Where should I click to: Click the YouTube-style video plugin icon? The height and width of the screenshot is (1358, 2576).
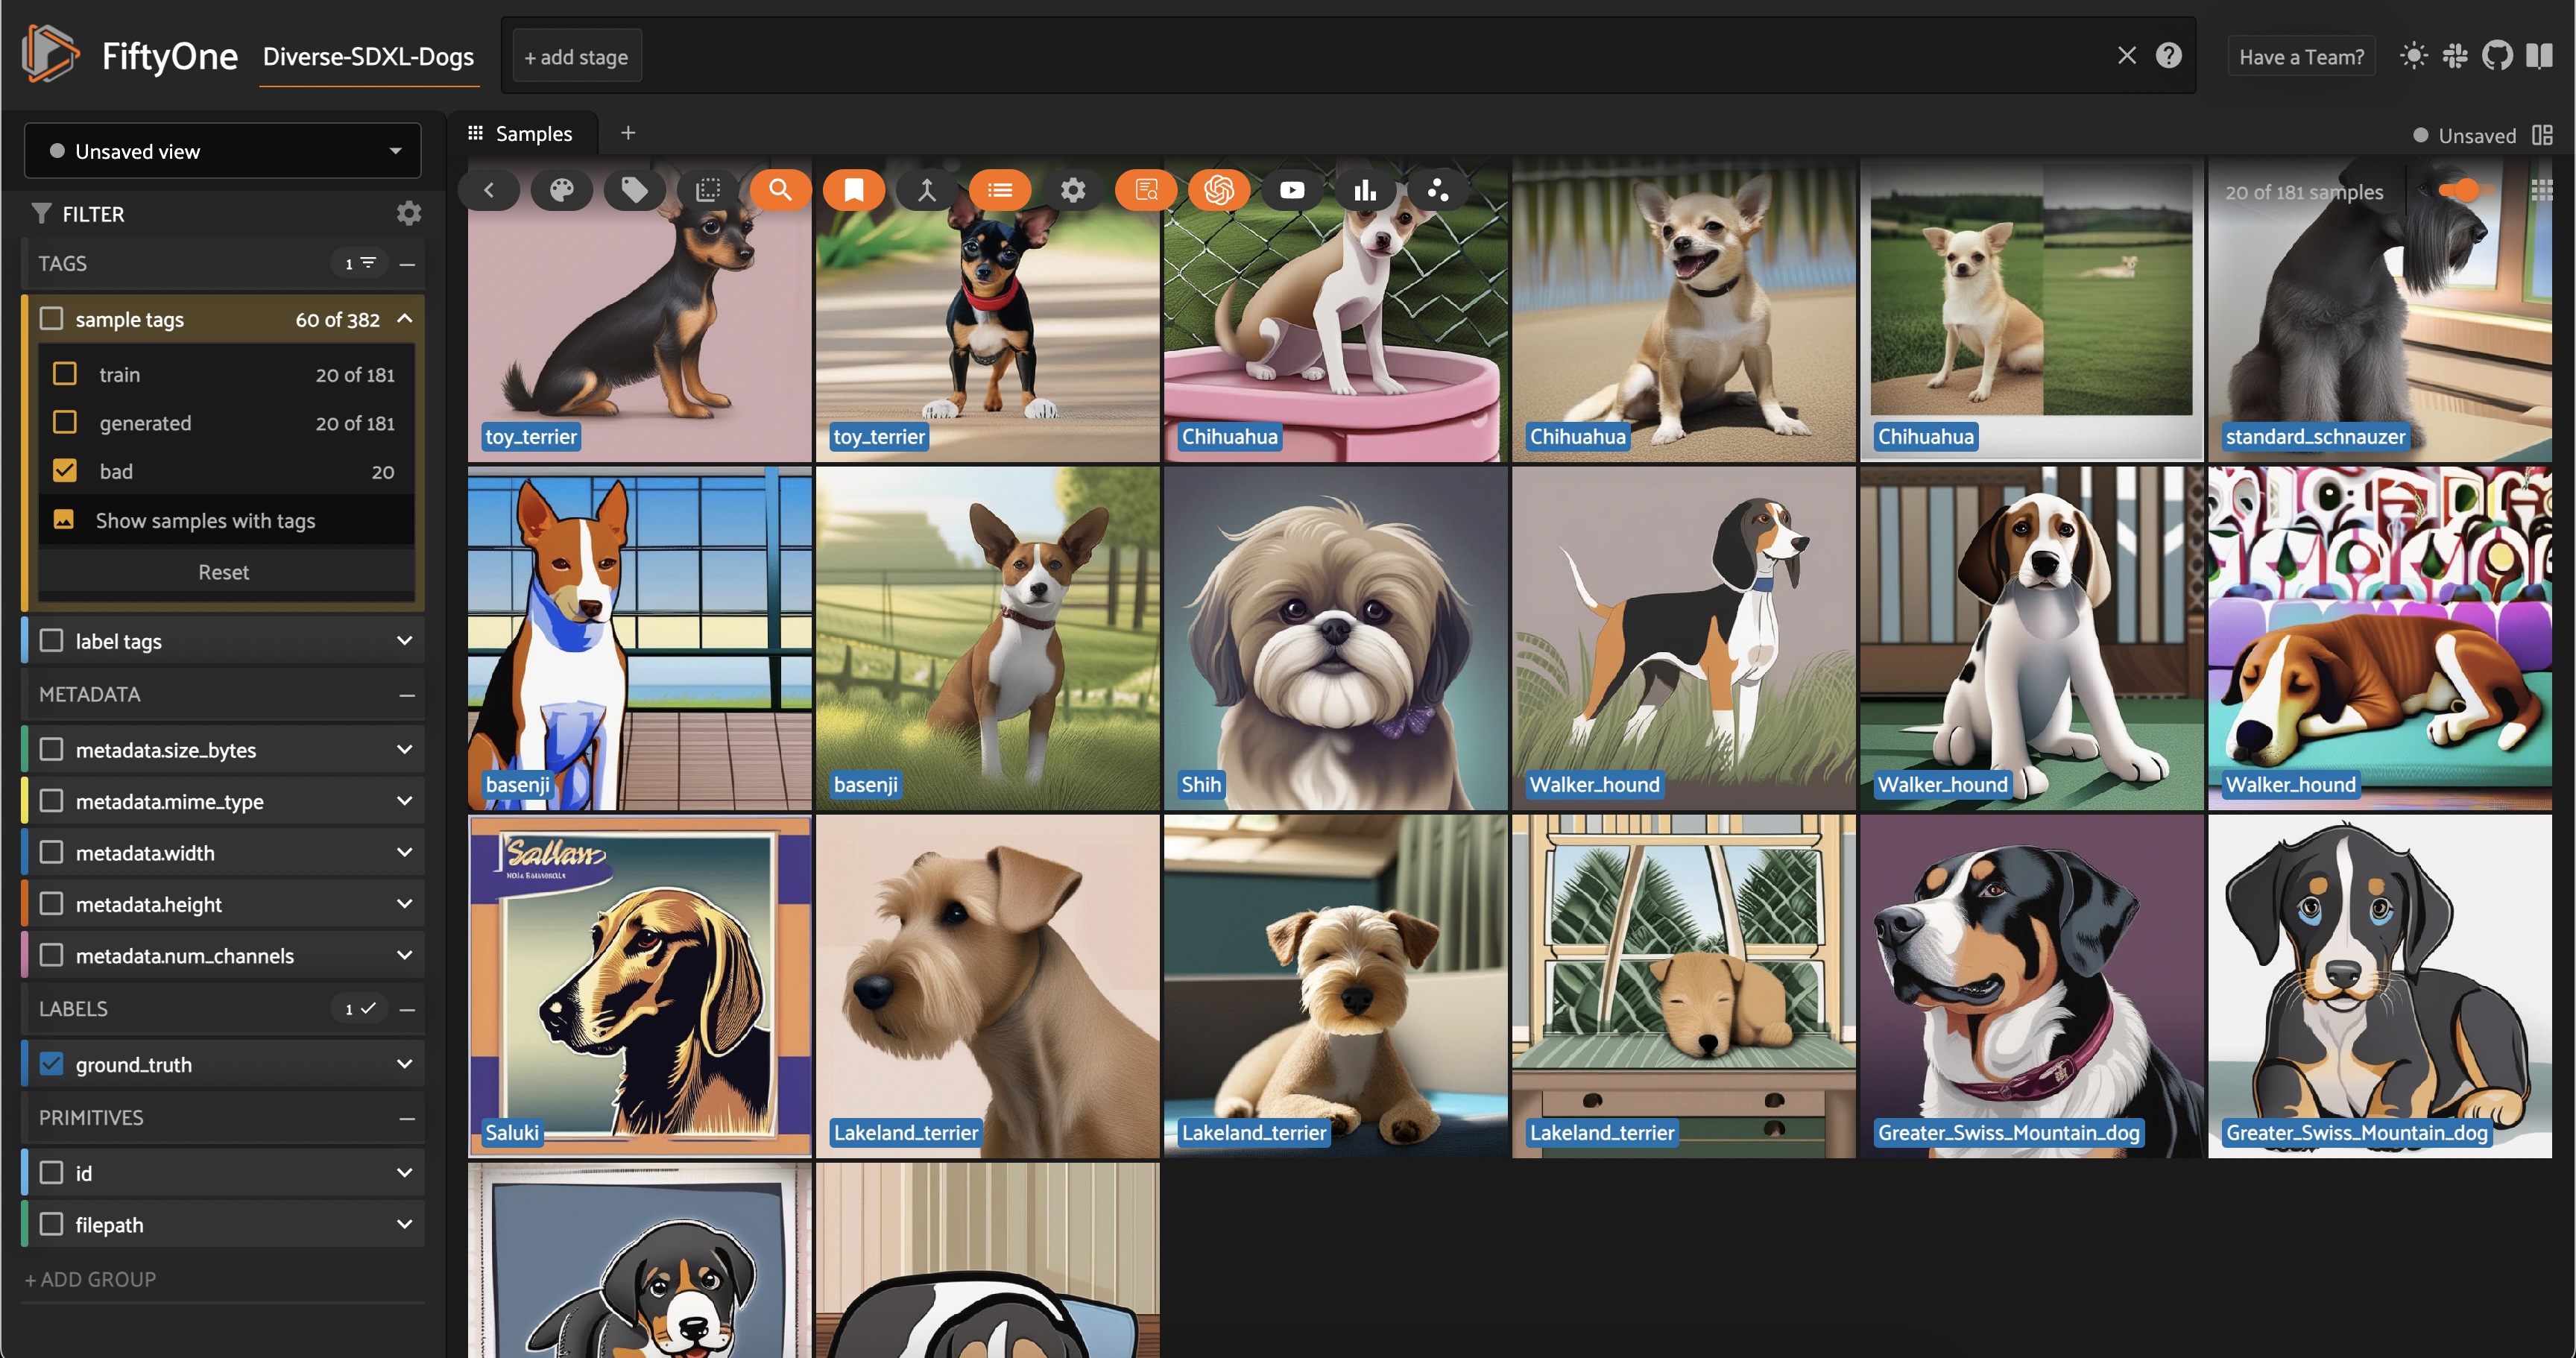[1292, 190]
